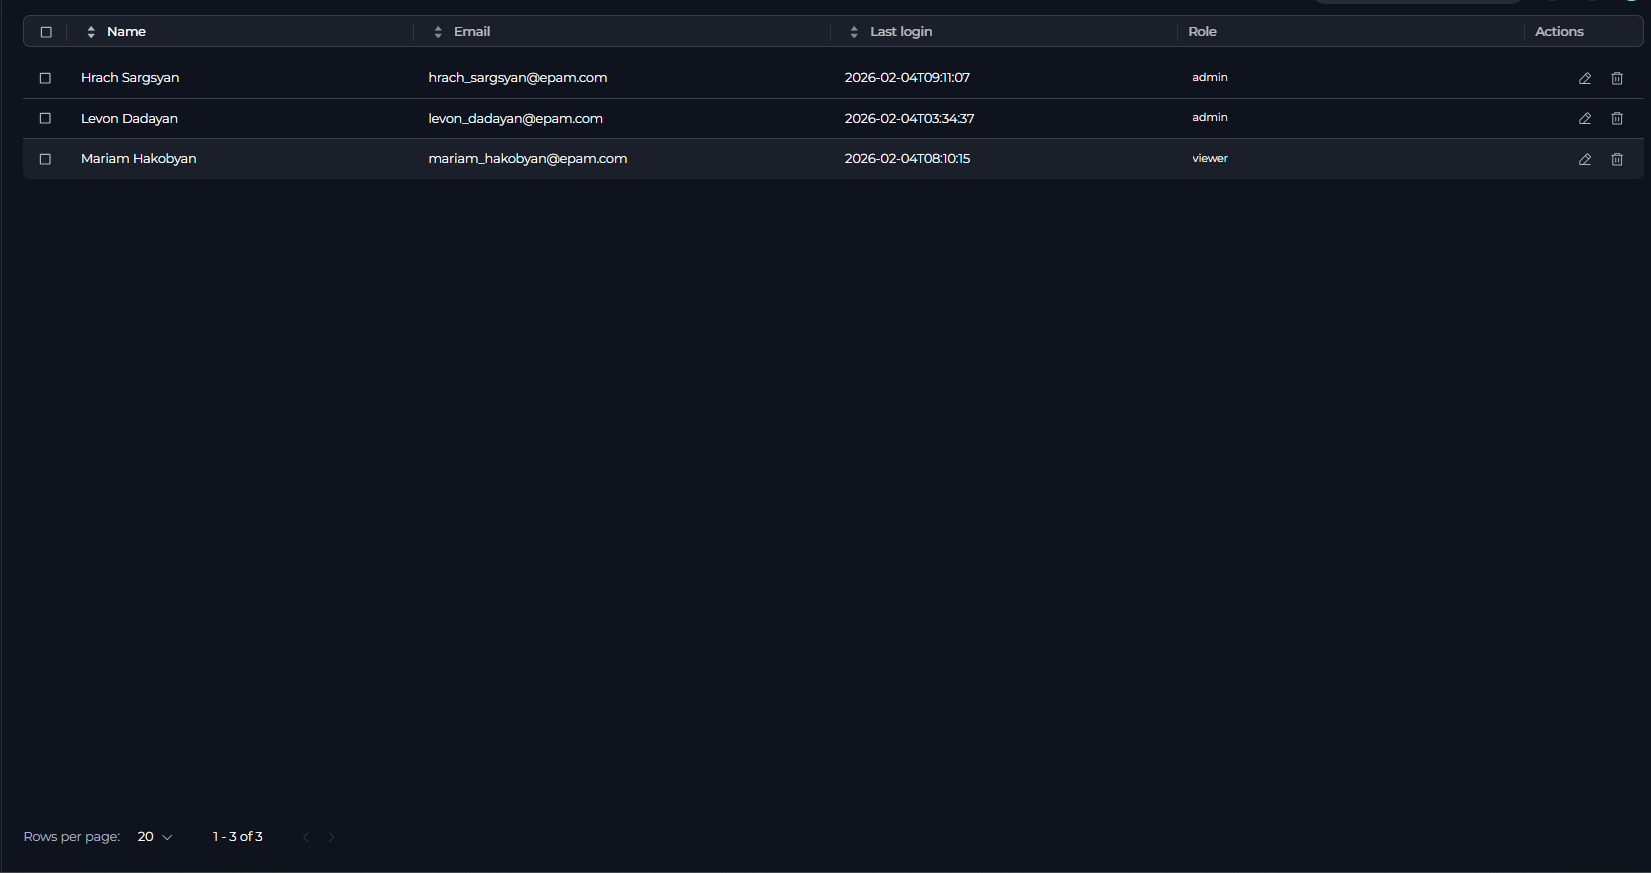Sort the table by Email column icon
1651x873 pixels.
point(438,32)
